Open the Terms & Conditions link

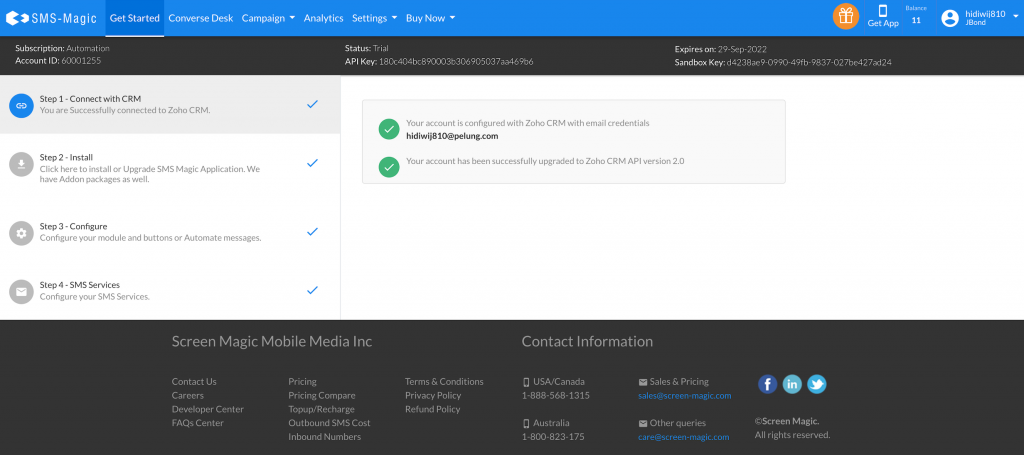[x=444, y=382]
